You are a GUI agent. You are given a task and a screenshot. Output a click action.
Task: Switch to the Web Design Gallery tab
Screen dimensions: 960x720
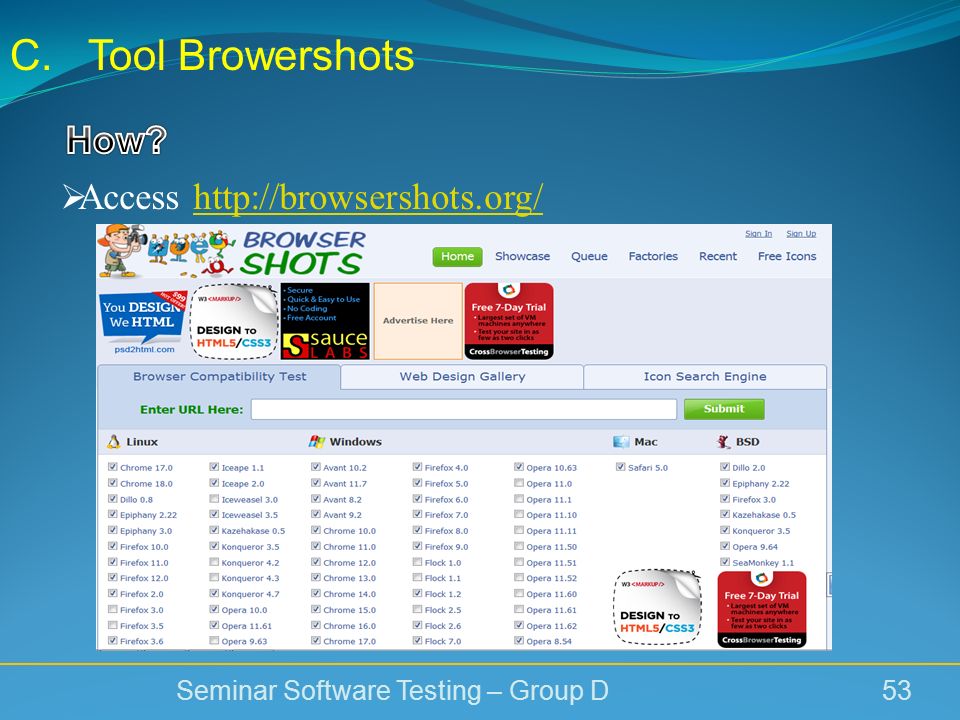(462, 377)
